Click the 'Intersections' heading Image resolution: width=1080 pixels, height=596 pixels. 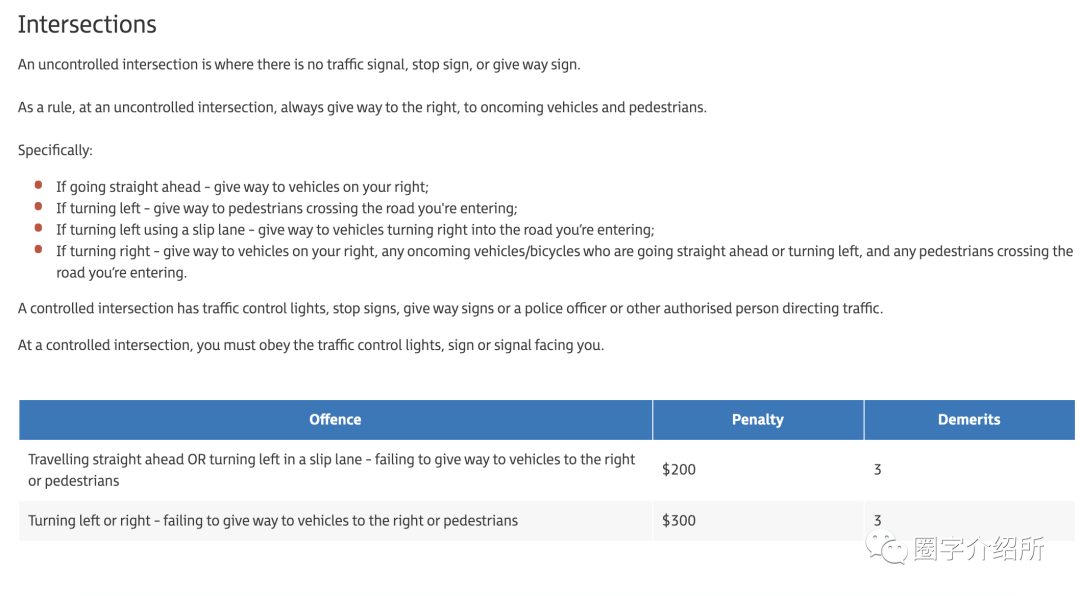coord(87,24)
